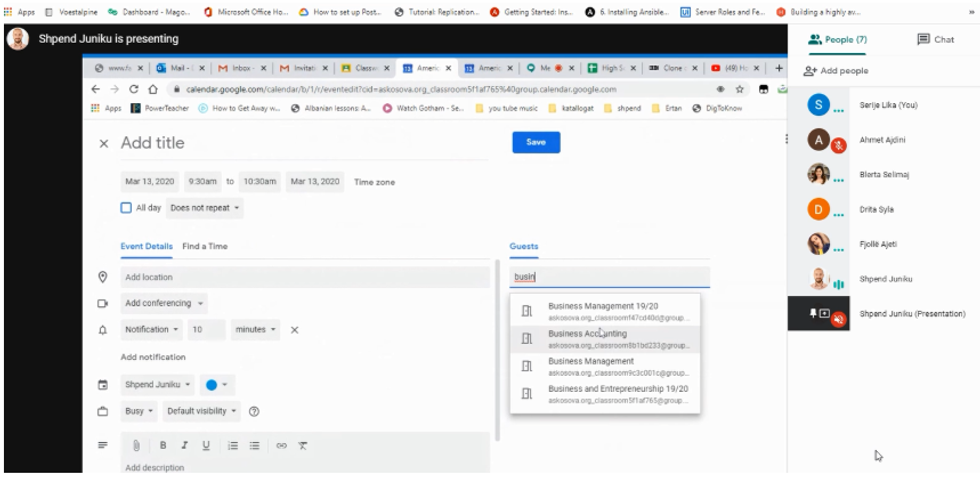Screen dimensions: 980x480
Task: Click the attach file paperclip icon
Action: point(136,445)
